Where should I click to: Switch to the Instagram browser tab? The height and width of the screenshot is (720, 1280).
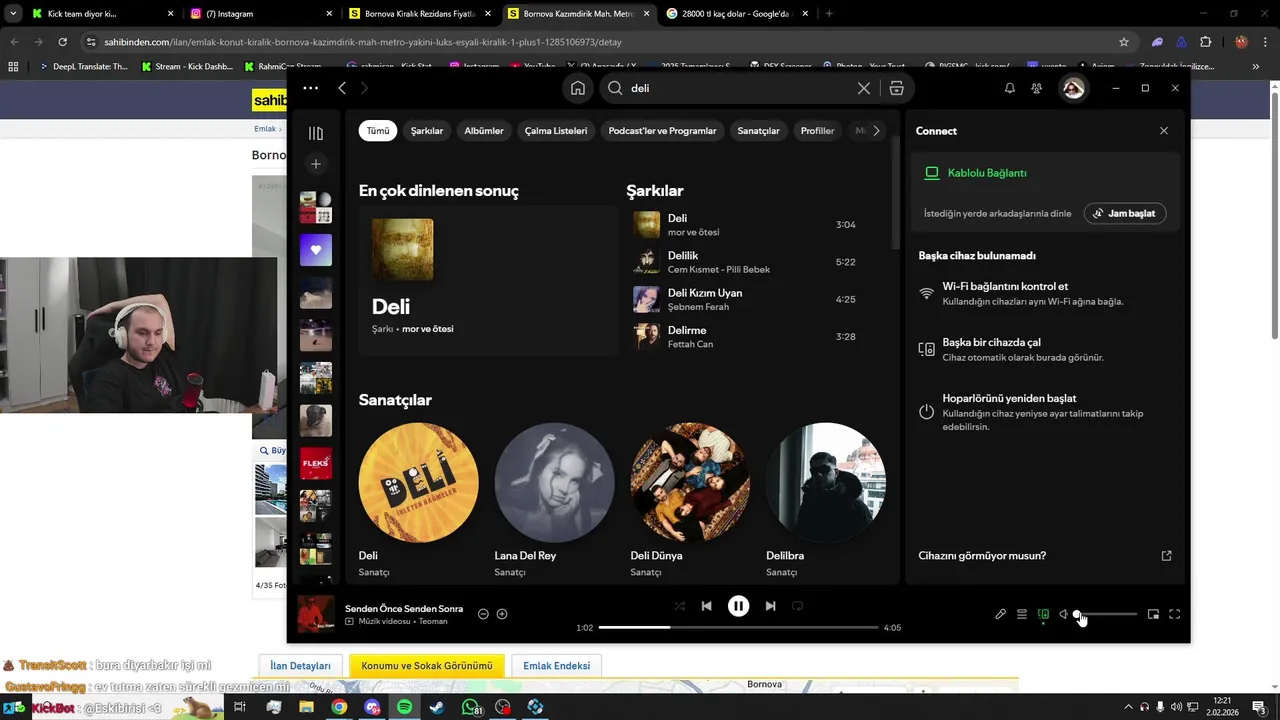click(x=259, y=14)
